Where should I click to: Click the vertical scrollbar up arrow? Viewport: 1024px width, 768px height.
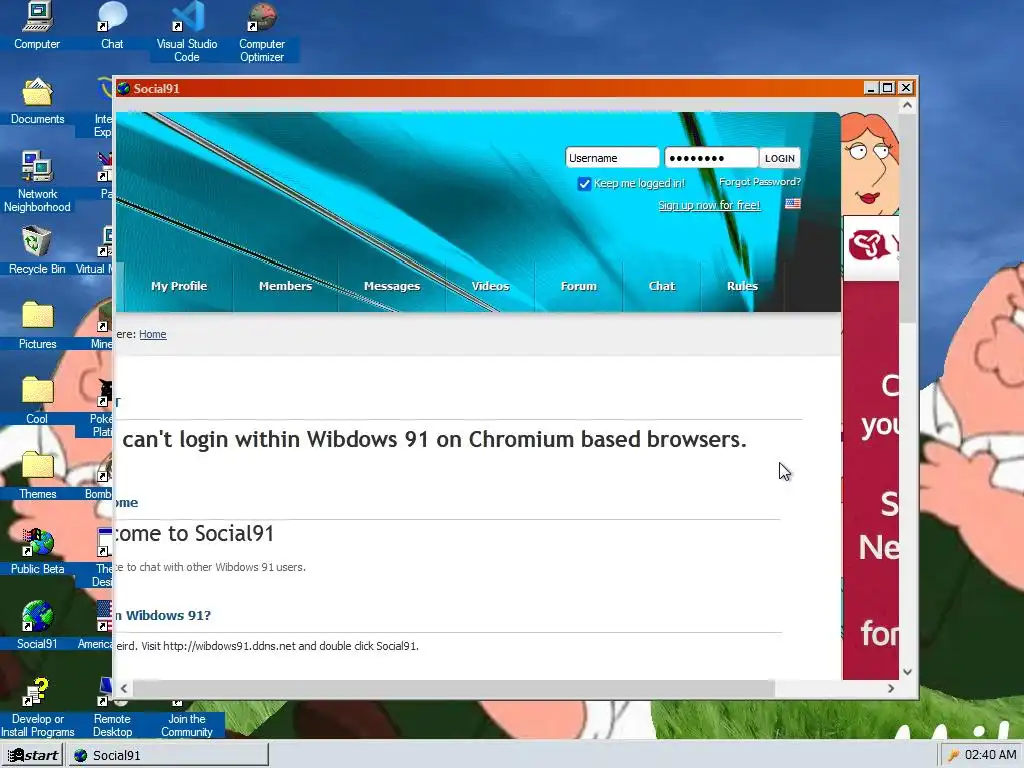pyautogui.click(x=907, y=105)
